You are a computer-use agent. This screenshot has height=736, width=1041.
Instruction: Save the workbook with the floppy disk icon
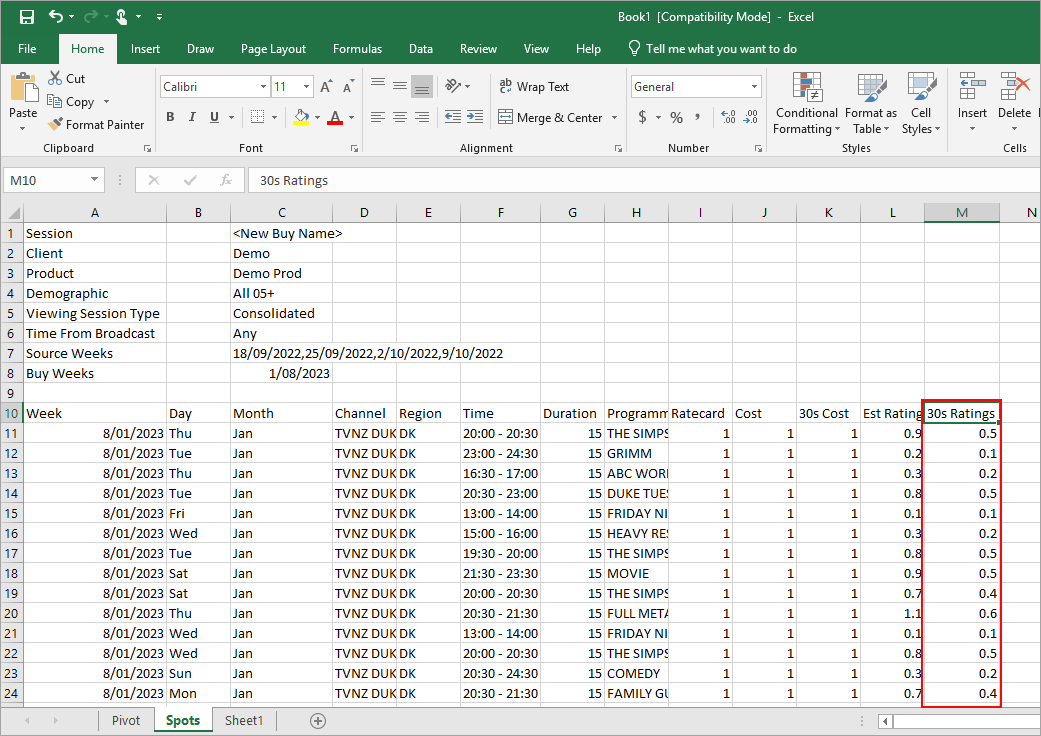tap(27, 17)
